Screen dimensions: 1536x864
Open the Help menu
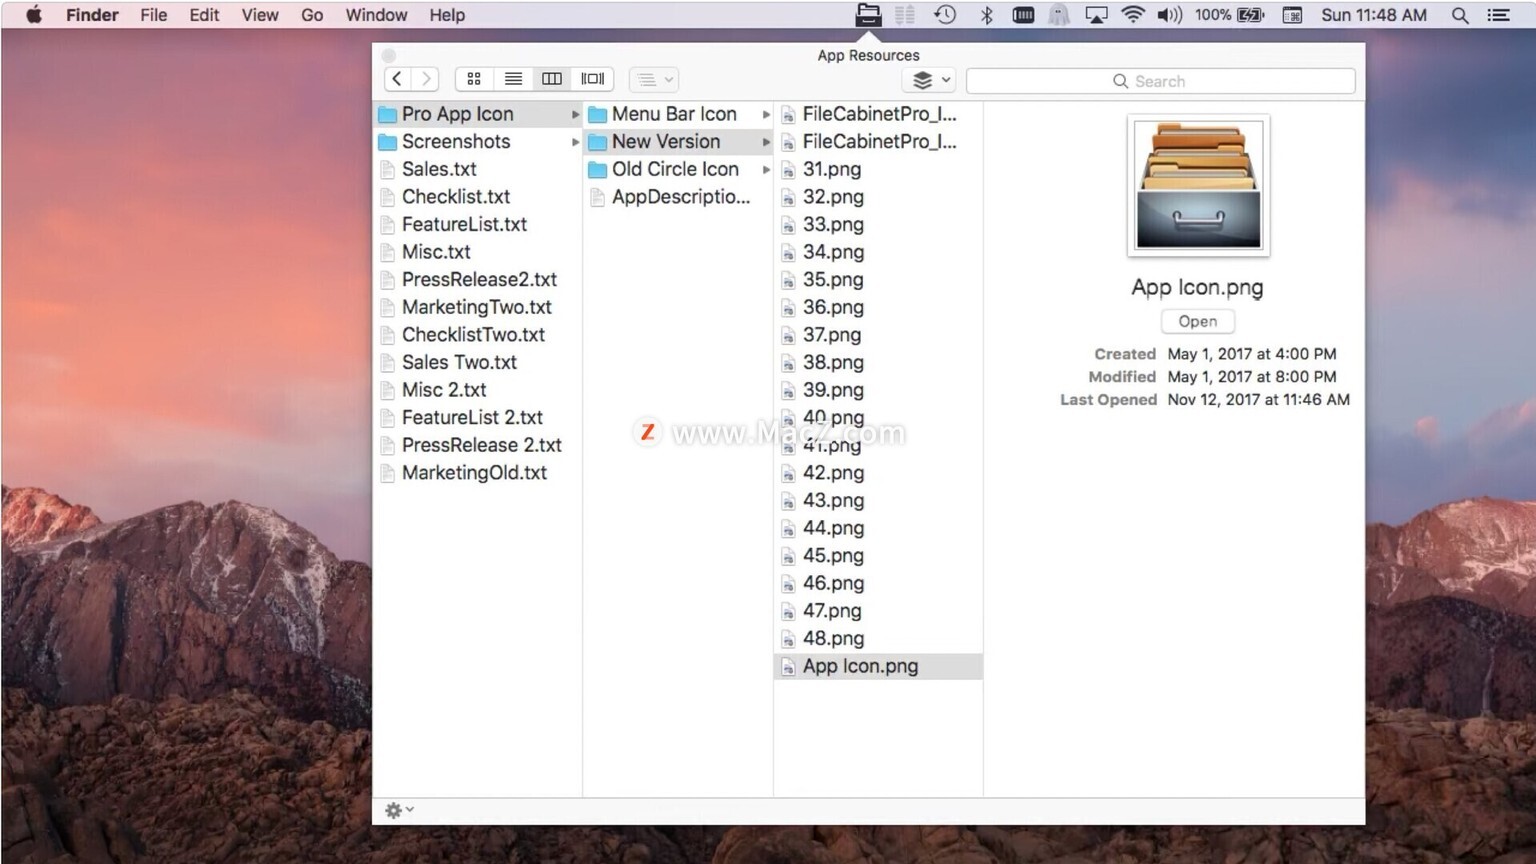[x=447, y=15]
